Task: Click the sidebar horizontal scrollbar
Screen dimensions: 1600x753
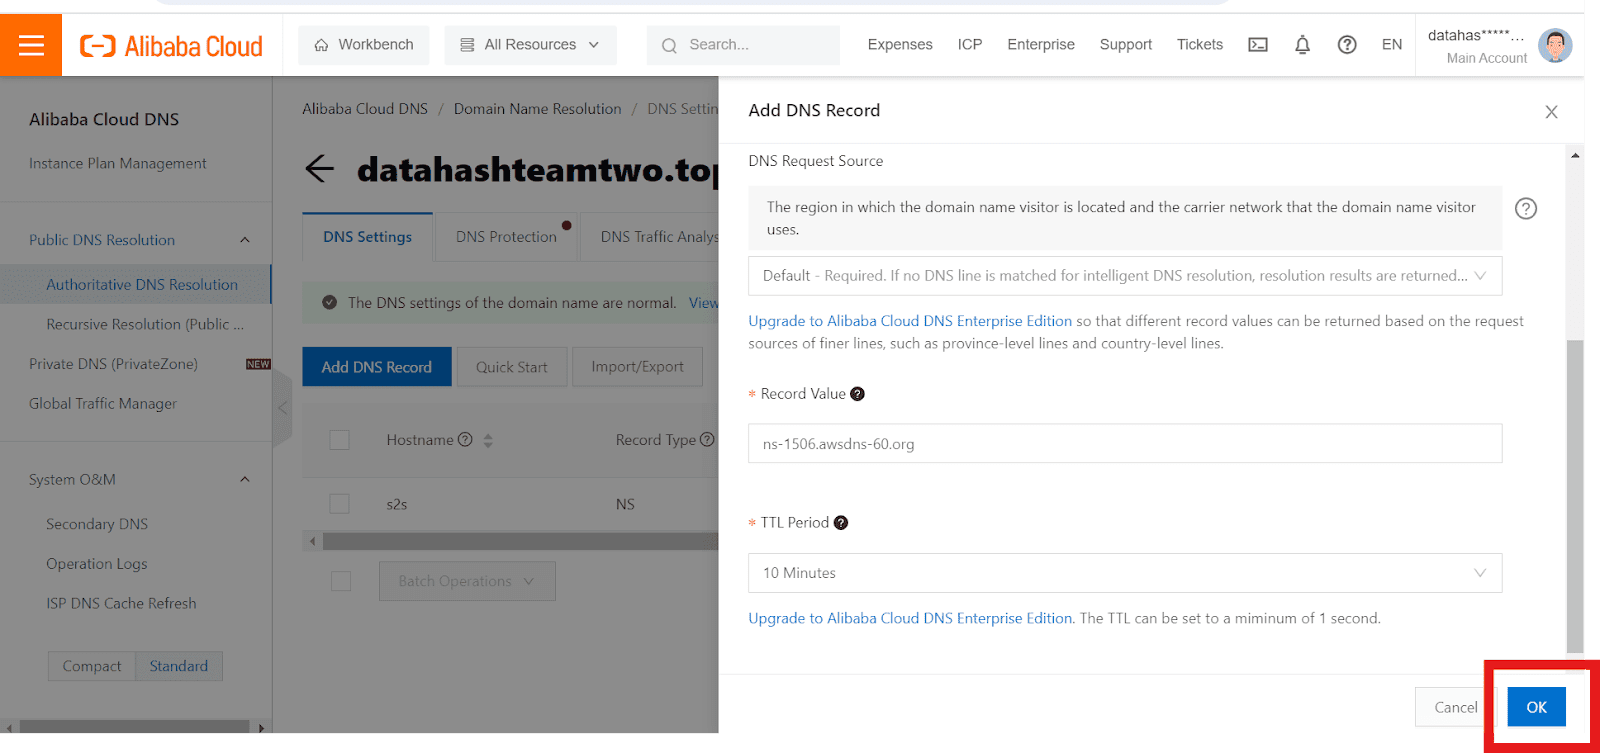Action: click(x=134, y=727)
